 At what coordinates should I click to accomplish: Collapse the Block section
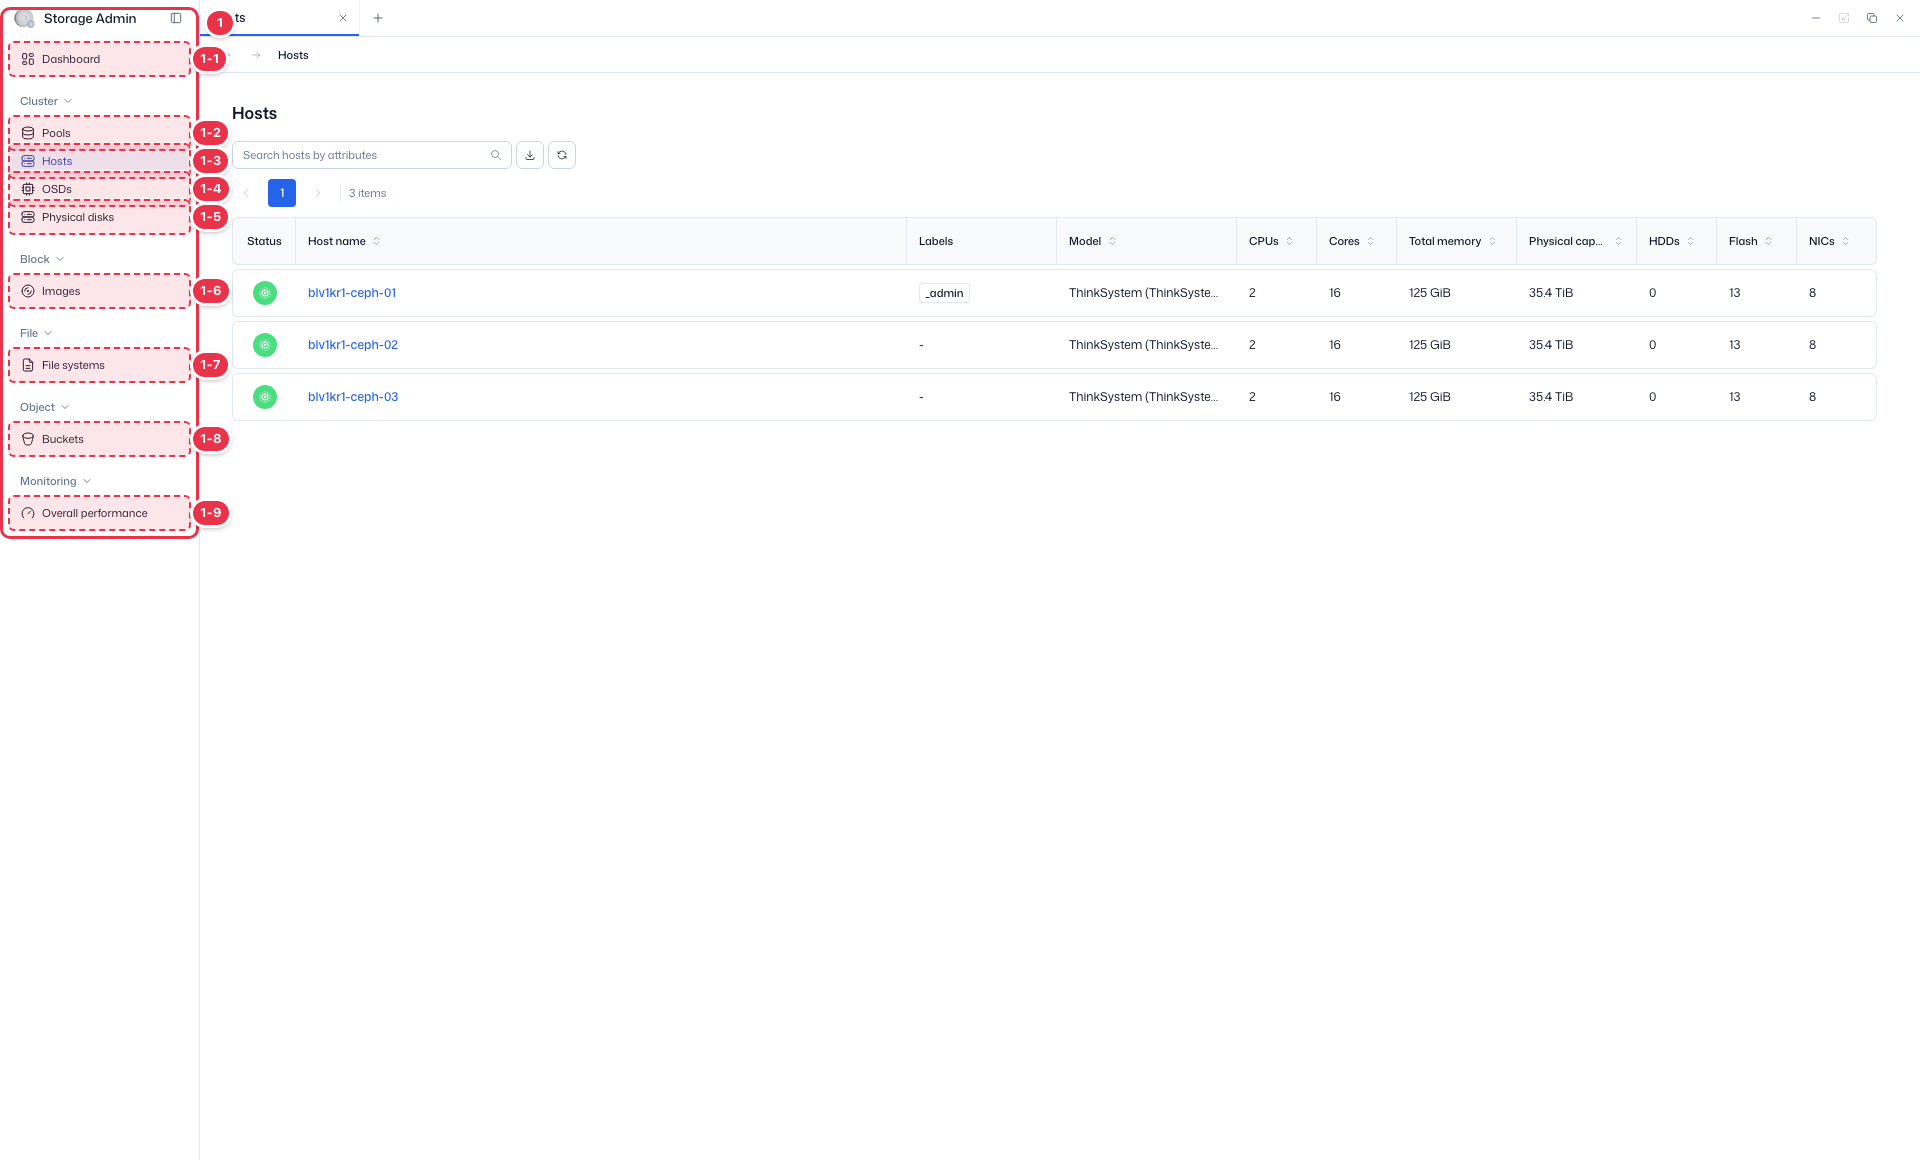[42, 259]
